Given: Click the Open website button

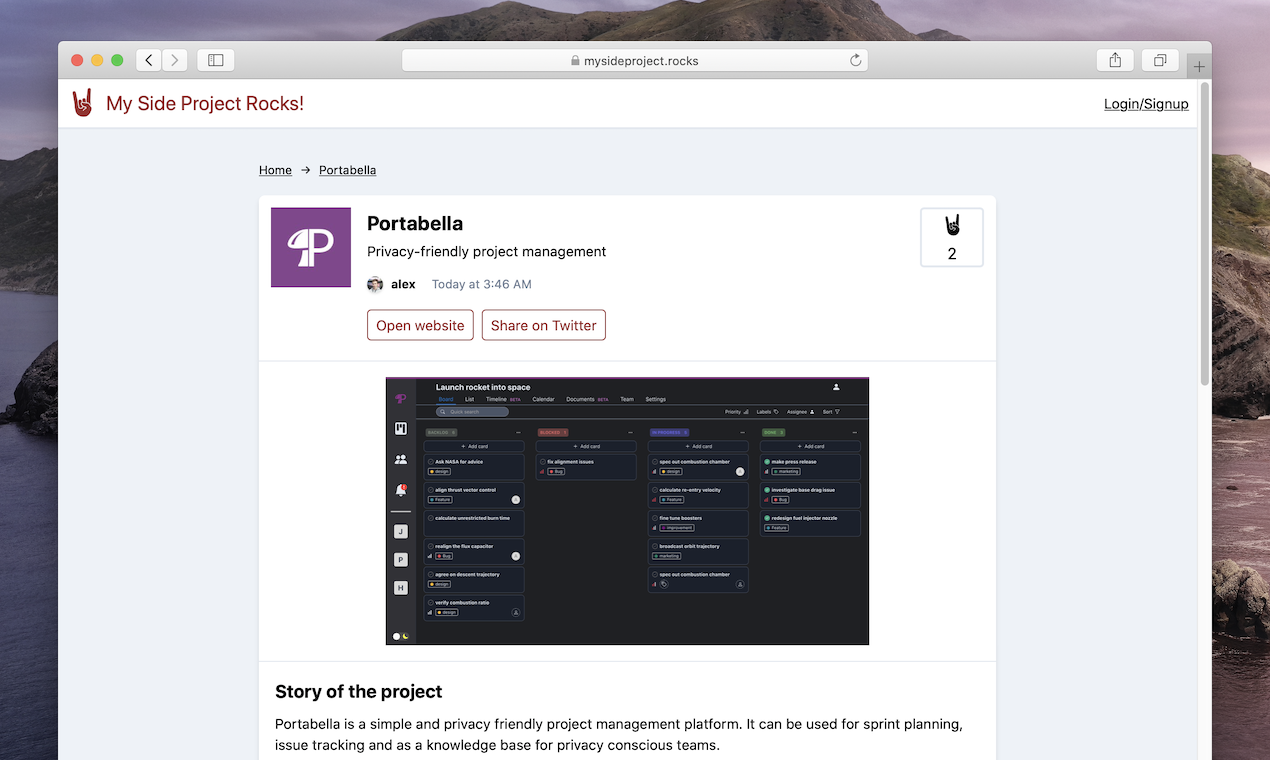Looking at the screenshot, I should [420, 325].
